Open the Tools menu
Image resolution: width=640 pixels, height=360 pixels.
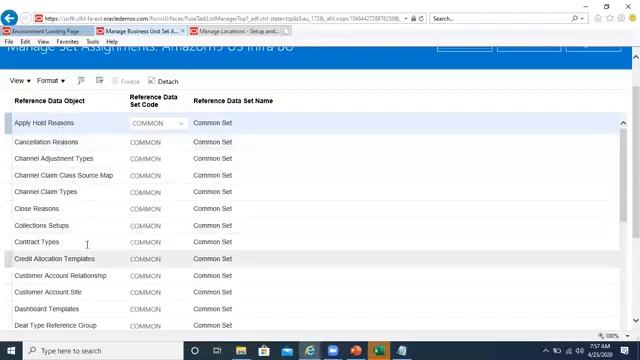(92, 42)
